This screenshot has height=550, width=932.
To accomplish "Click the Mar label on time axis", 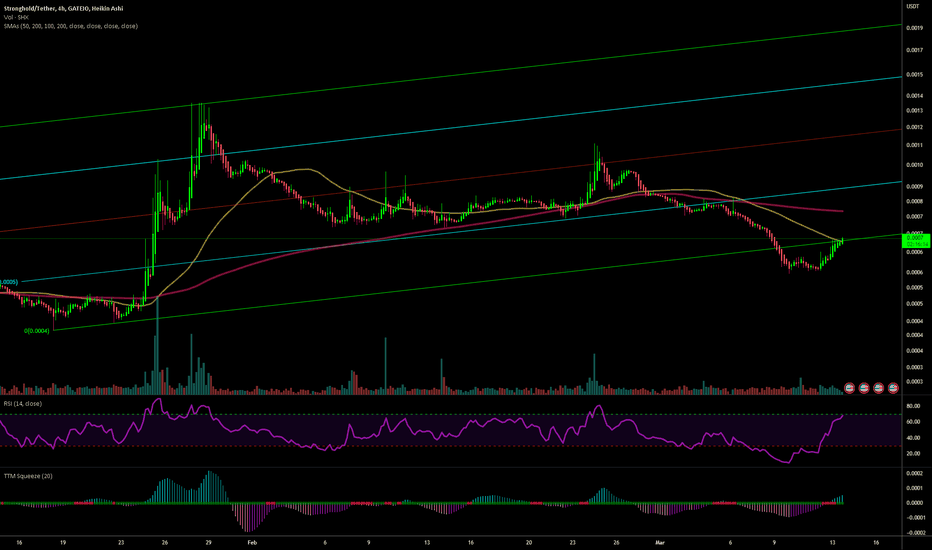I will (x=659, y=542).
